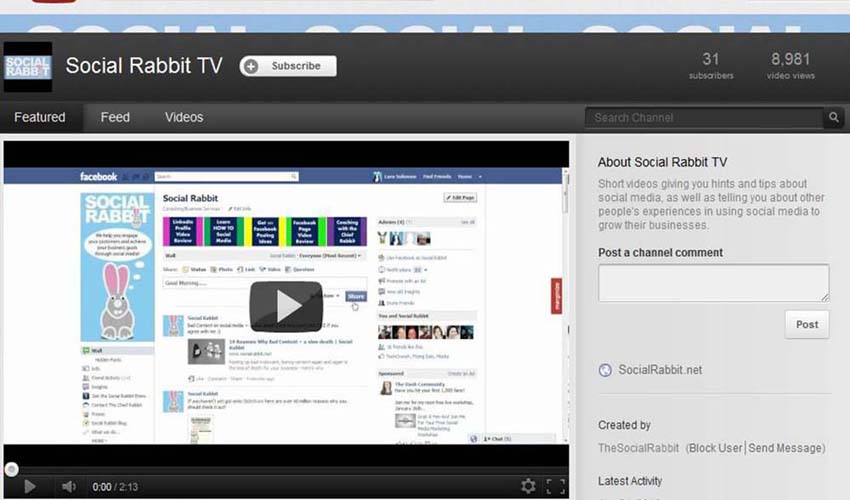Switch to the Feed tab

pyautogui.click(x=115, y=117)
